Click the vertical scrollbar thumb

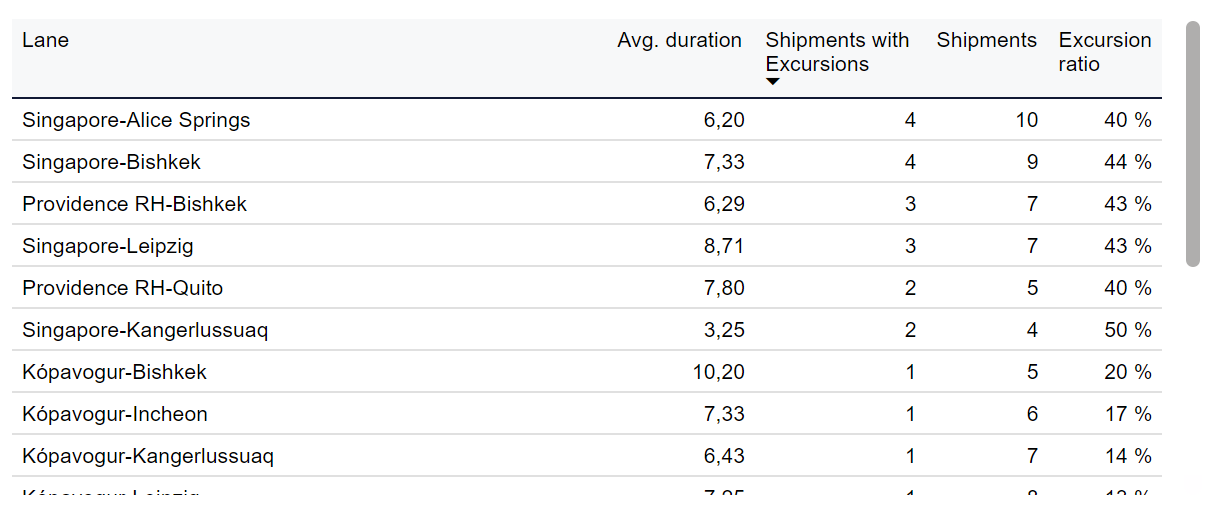[1192, 144]
